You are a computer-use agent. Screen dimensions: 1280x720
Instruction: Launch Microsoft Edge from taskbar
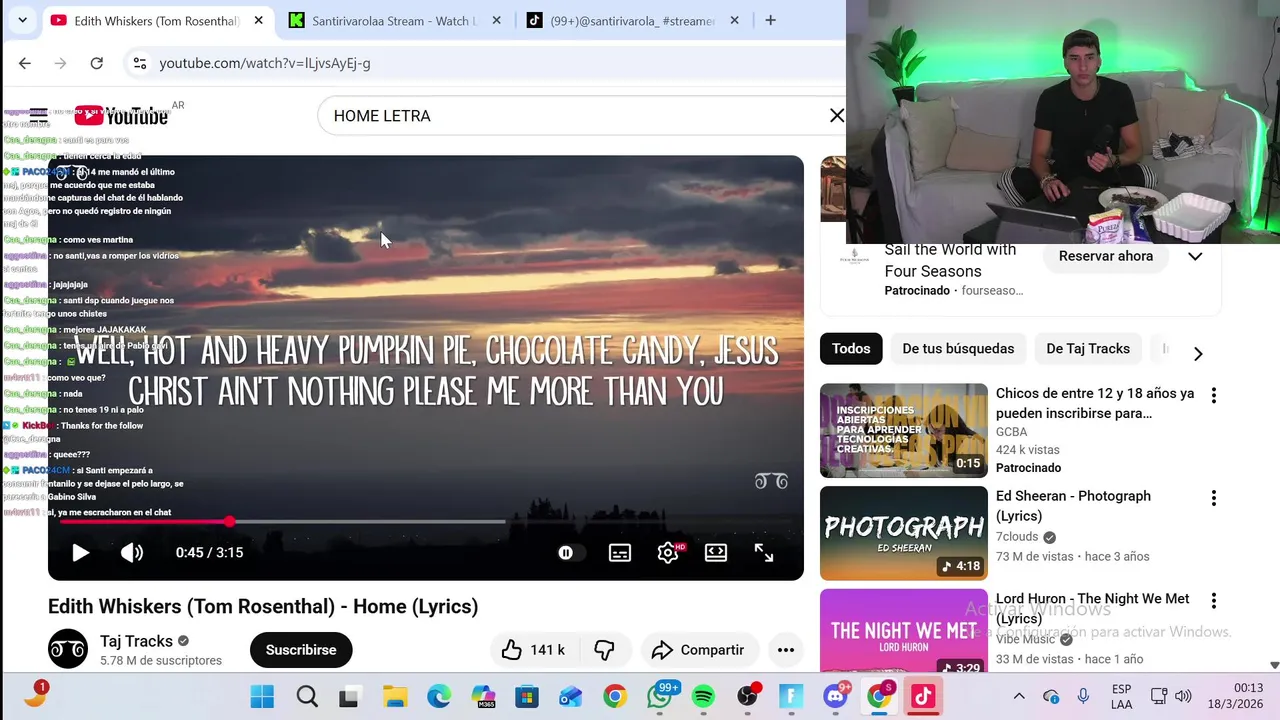pos(439,697)
